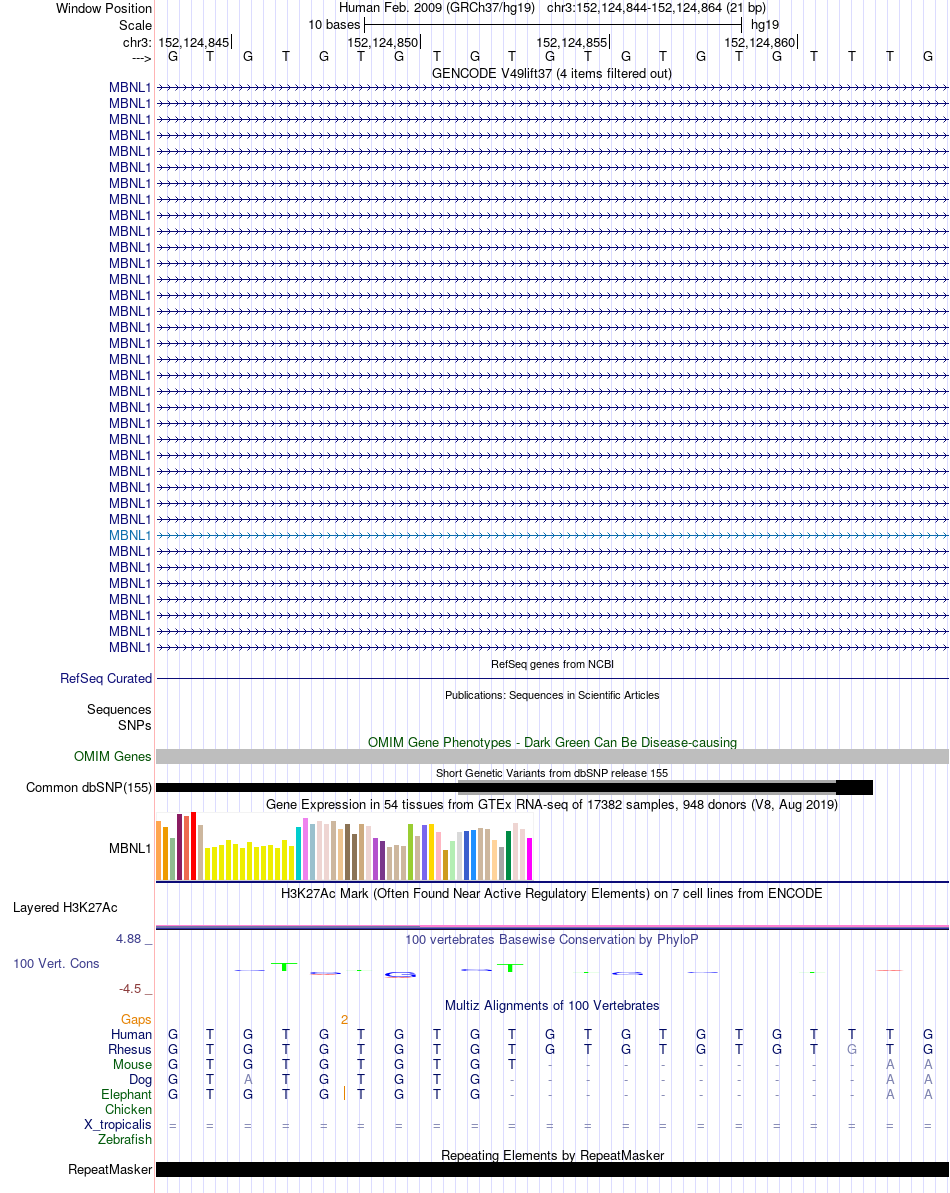
Task: Click the orange 'Gaps' label
Action: point(136,1020)
